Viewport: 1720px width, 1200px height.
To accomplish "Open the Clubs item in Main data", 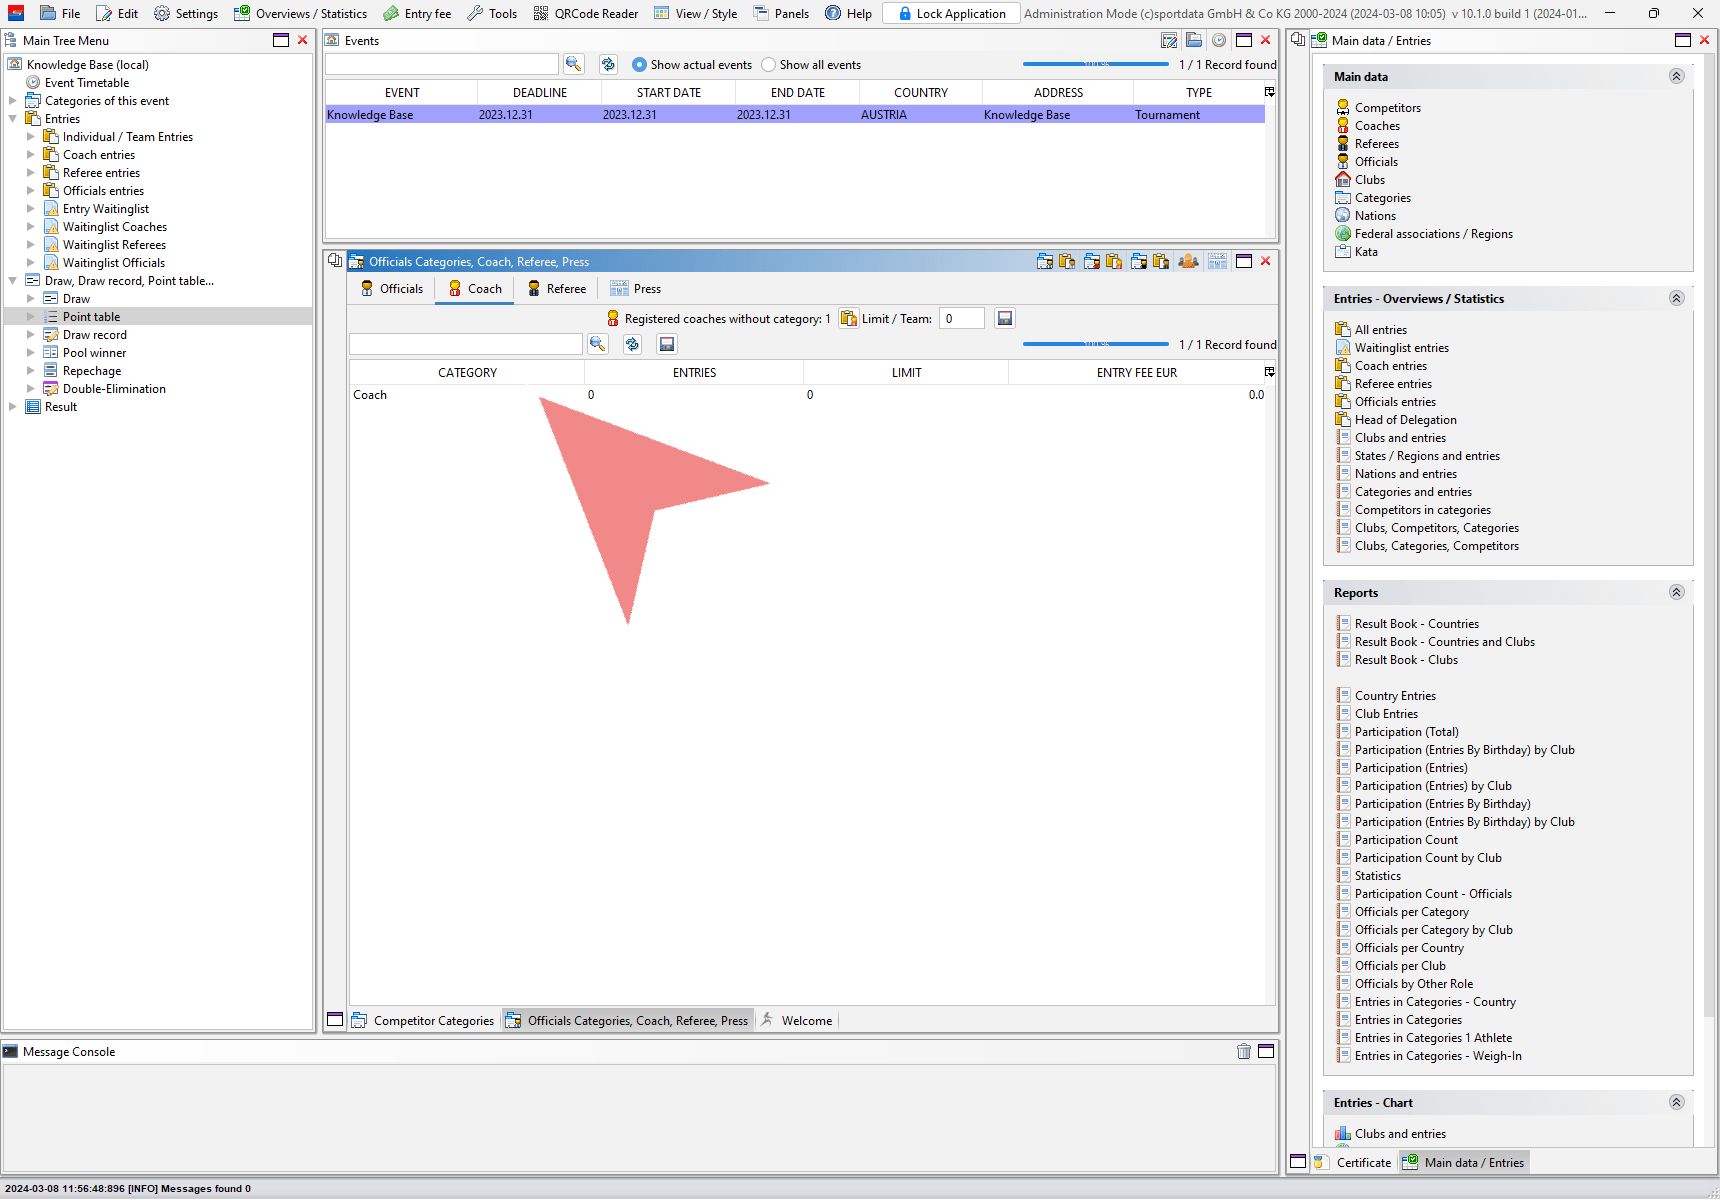I will point(1369,180).
